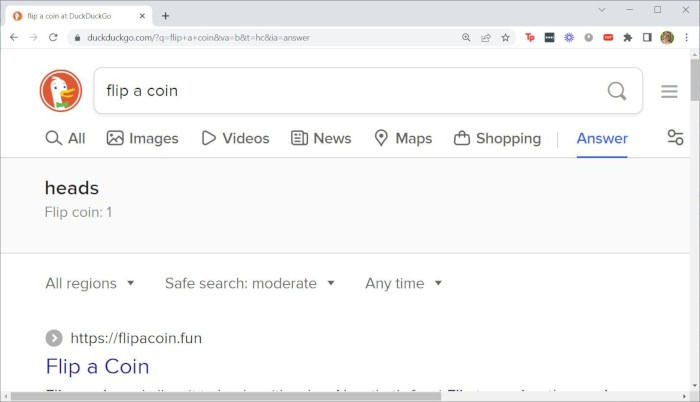Open the Safe search: moderate dropdown
Image resolution: width=700 pixels, height=402 pixels.
[x=250, y=283]
